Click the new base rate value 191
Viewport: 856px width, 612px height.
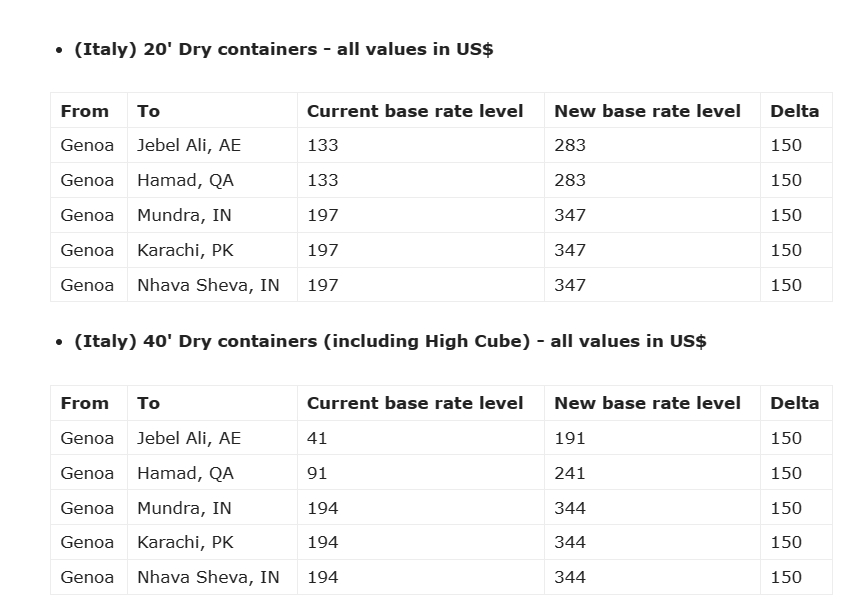570,438
